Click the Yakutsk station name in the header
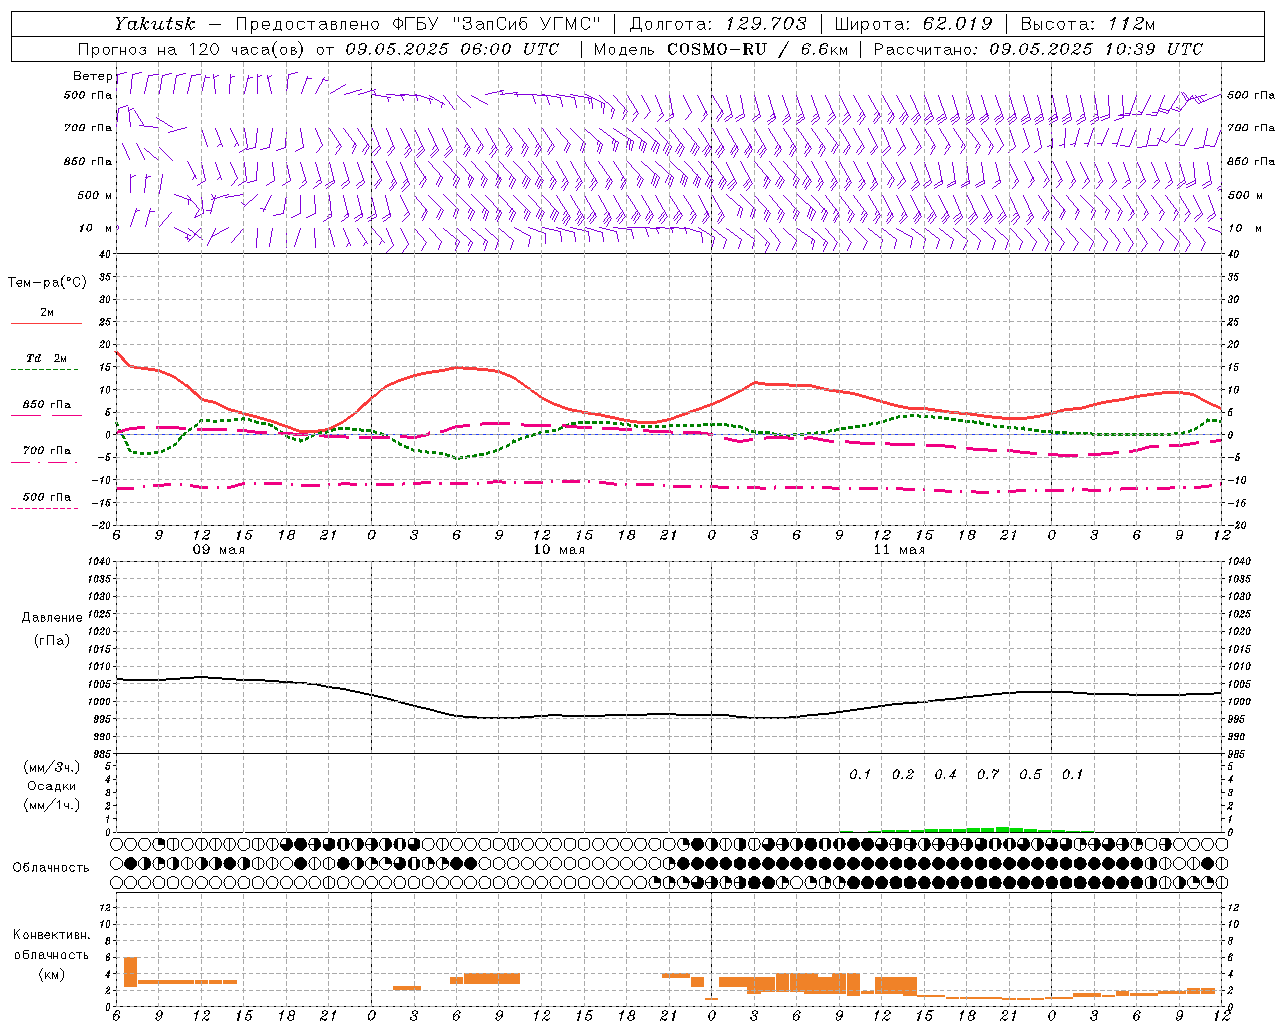This screenshot has height=1024, width=1280. (x=154, y=24)
